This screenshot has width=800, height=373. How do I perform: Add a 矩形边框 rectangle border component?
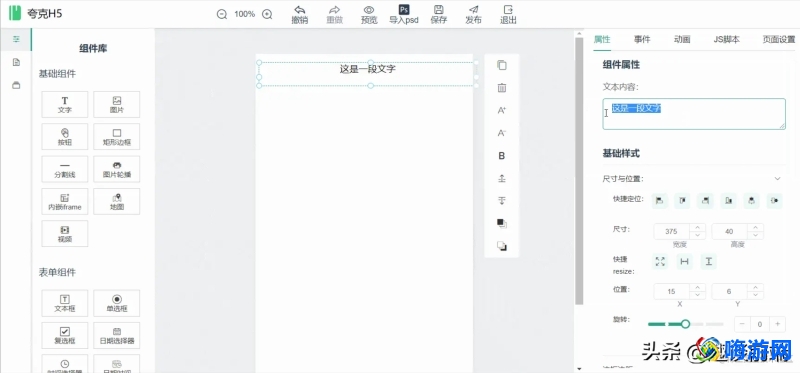[x=117, y=137]
